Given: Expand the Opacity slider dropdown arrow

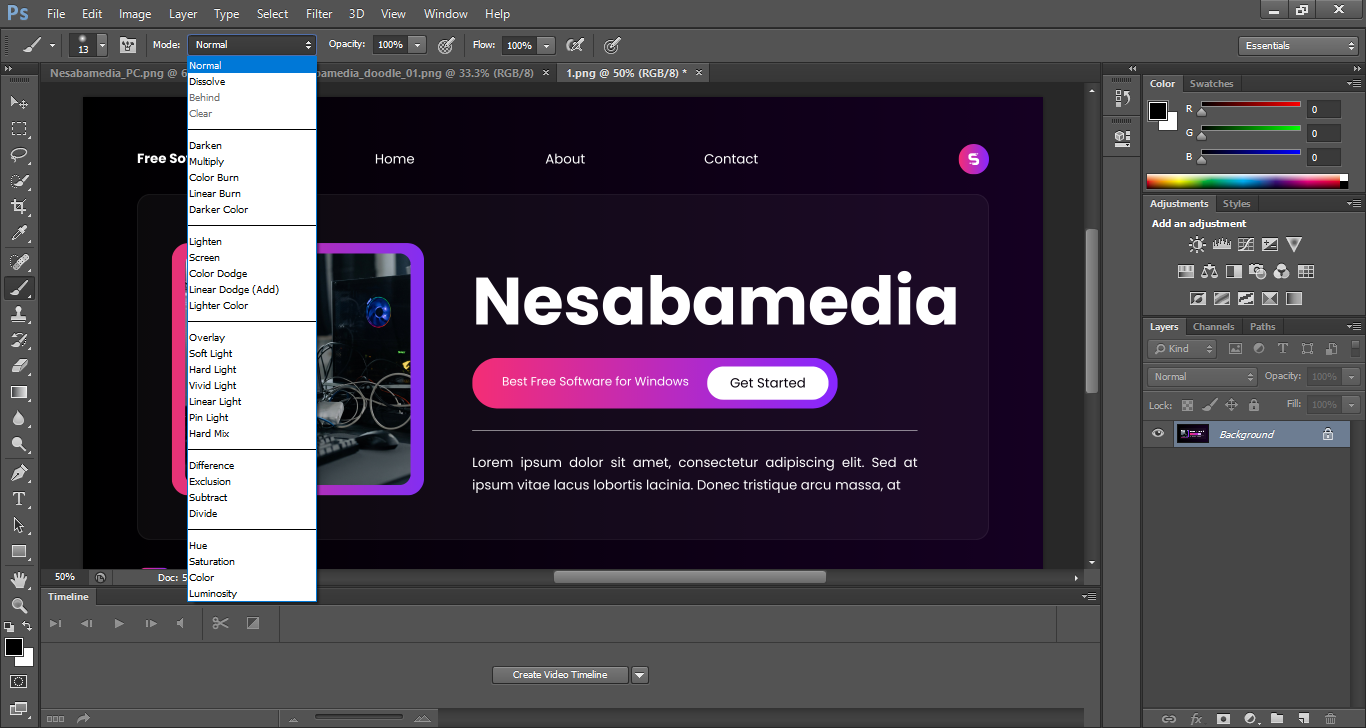Looking at the screenshot, I should pyautogui.click(x=417, y=45).
